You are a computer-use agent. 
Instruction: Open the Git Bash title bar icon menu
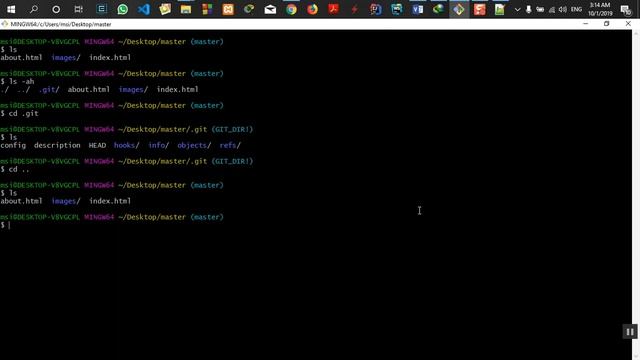[4, 24]
